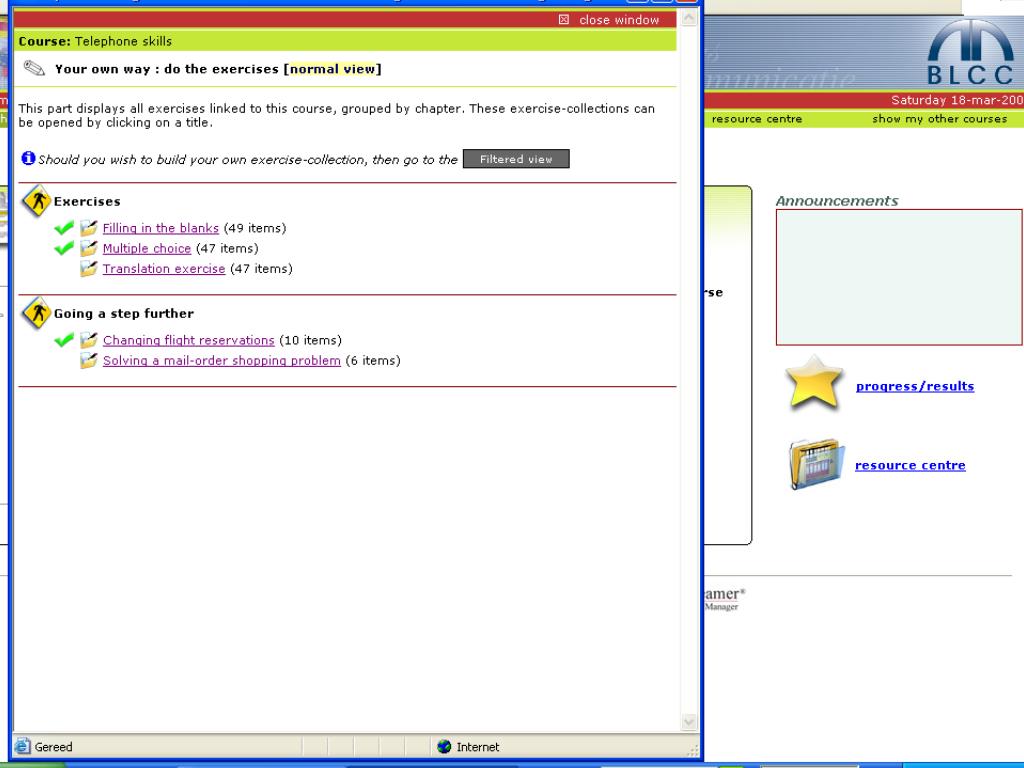Open Solving a mail-order shopping problem
This screenshot has width=1024, height=768.
pos(221,361)
